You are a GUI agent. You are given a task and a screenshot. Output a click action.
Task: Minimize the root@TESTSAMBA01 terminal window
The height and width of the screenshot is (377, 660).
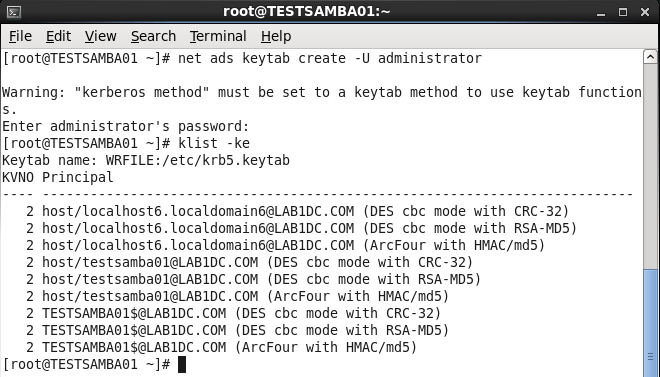601,12
